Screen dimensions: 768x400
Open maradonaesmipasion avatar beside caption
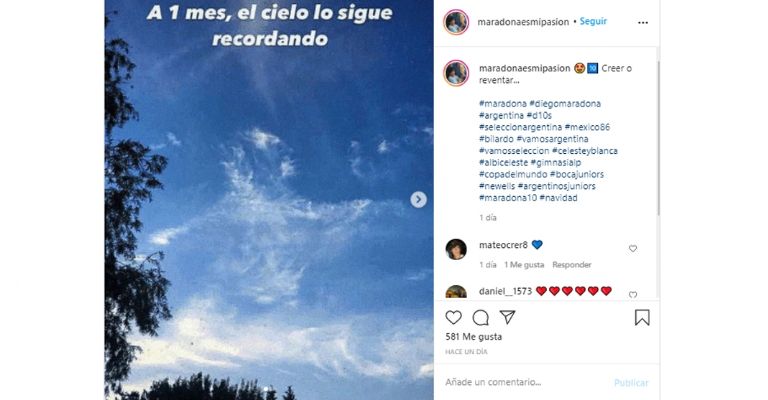(x=456, y=73)
